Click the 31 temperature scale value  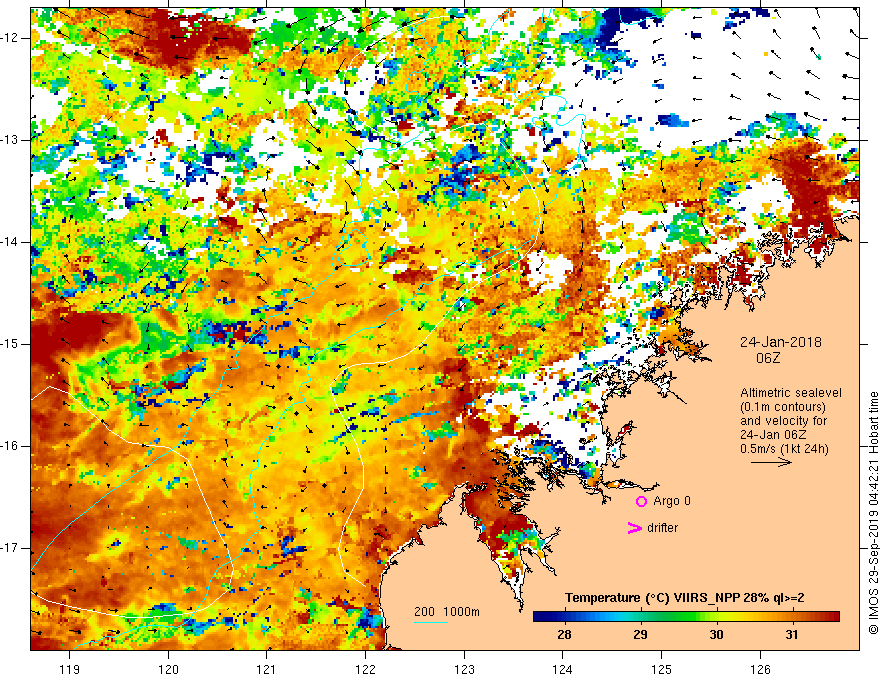point(791,635)
